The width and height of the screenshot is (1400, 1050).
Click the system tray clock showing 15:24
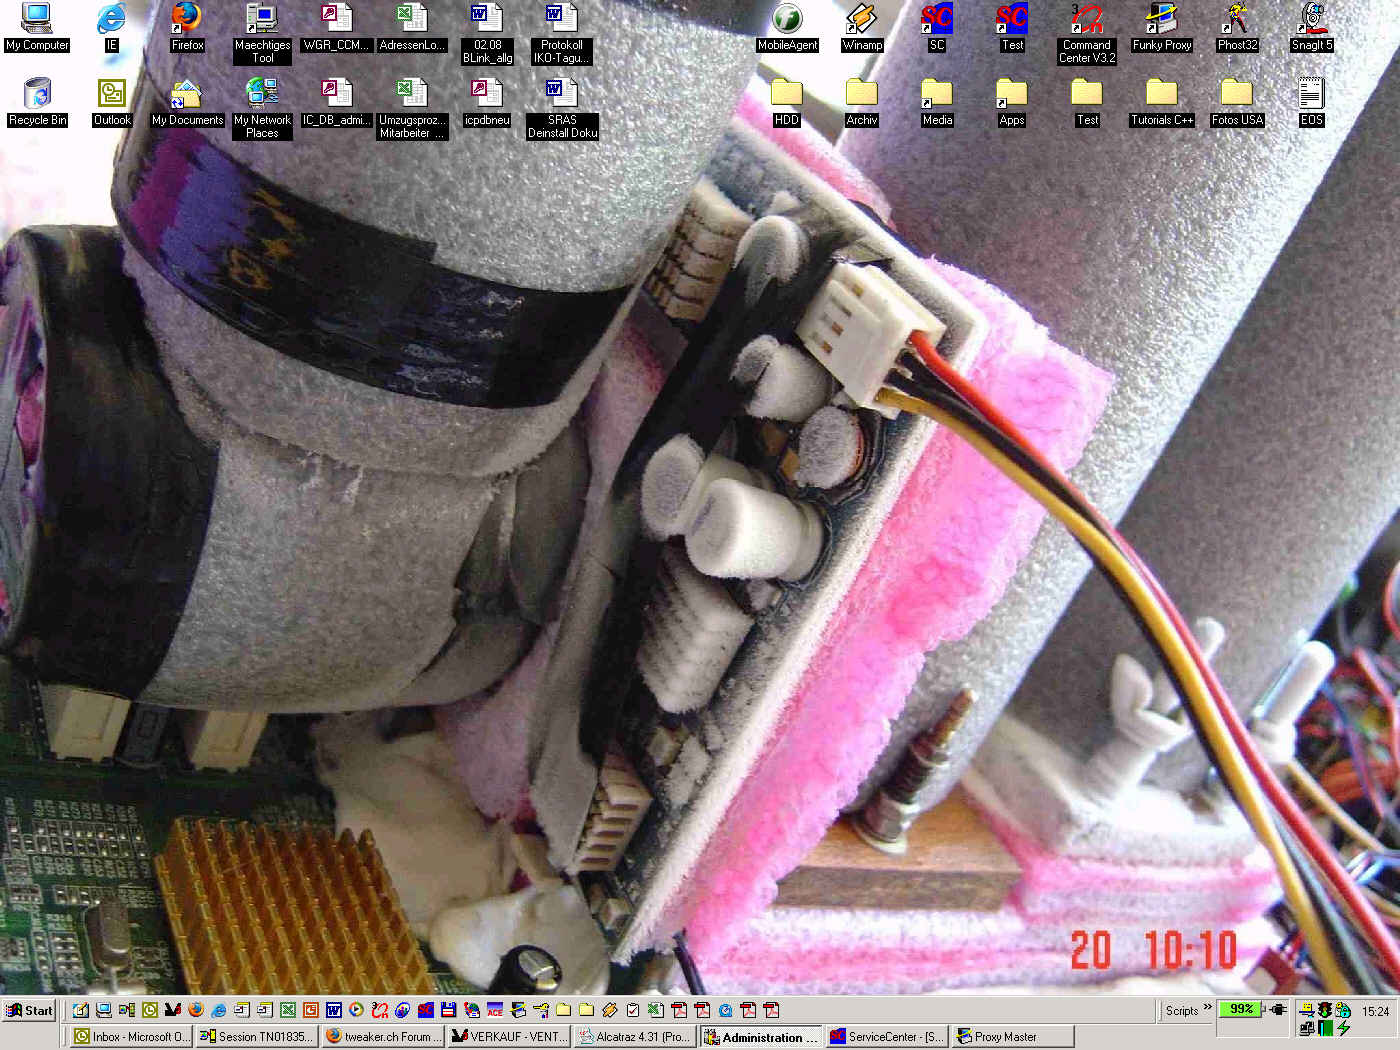coord(1375,1011)
